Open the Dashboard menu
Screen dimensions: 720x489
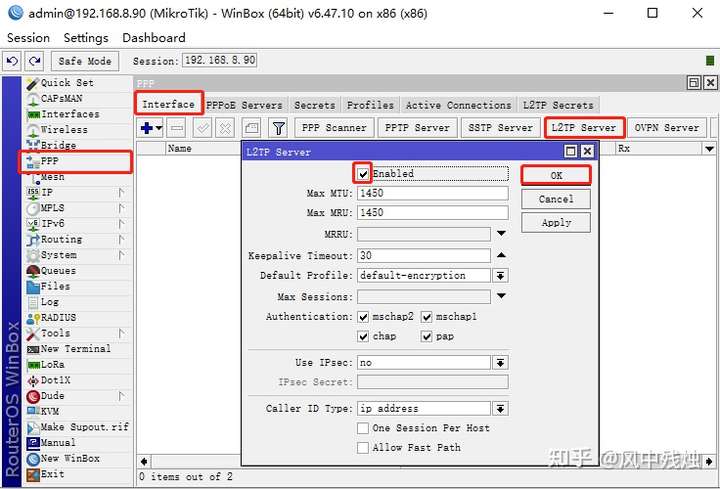pos(154,38)
